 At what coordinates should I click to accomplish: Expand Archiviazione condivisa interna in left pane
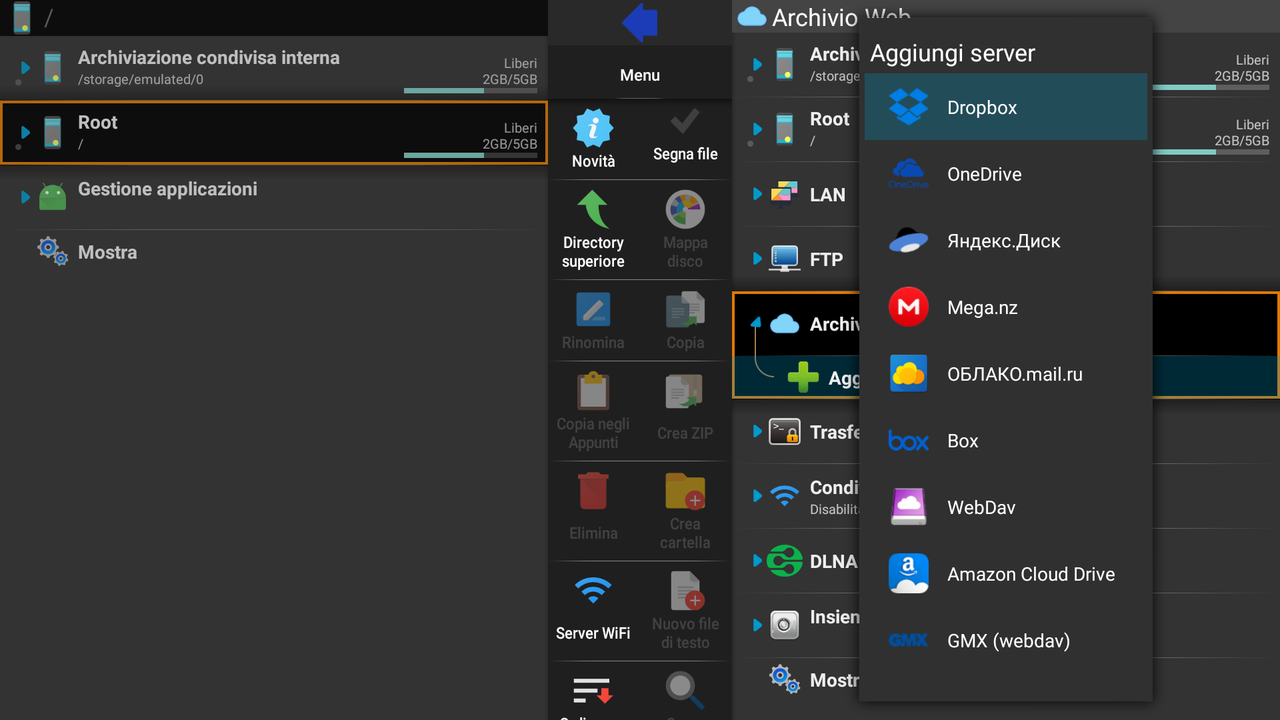point(25,68)
